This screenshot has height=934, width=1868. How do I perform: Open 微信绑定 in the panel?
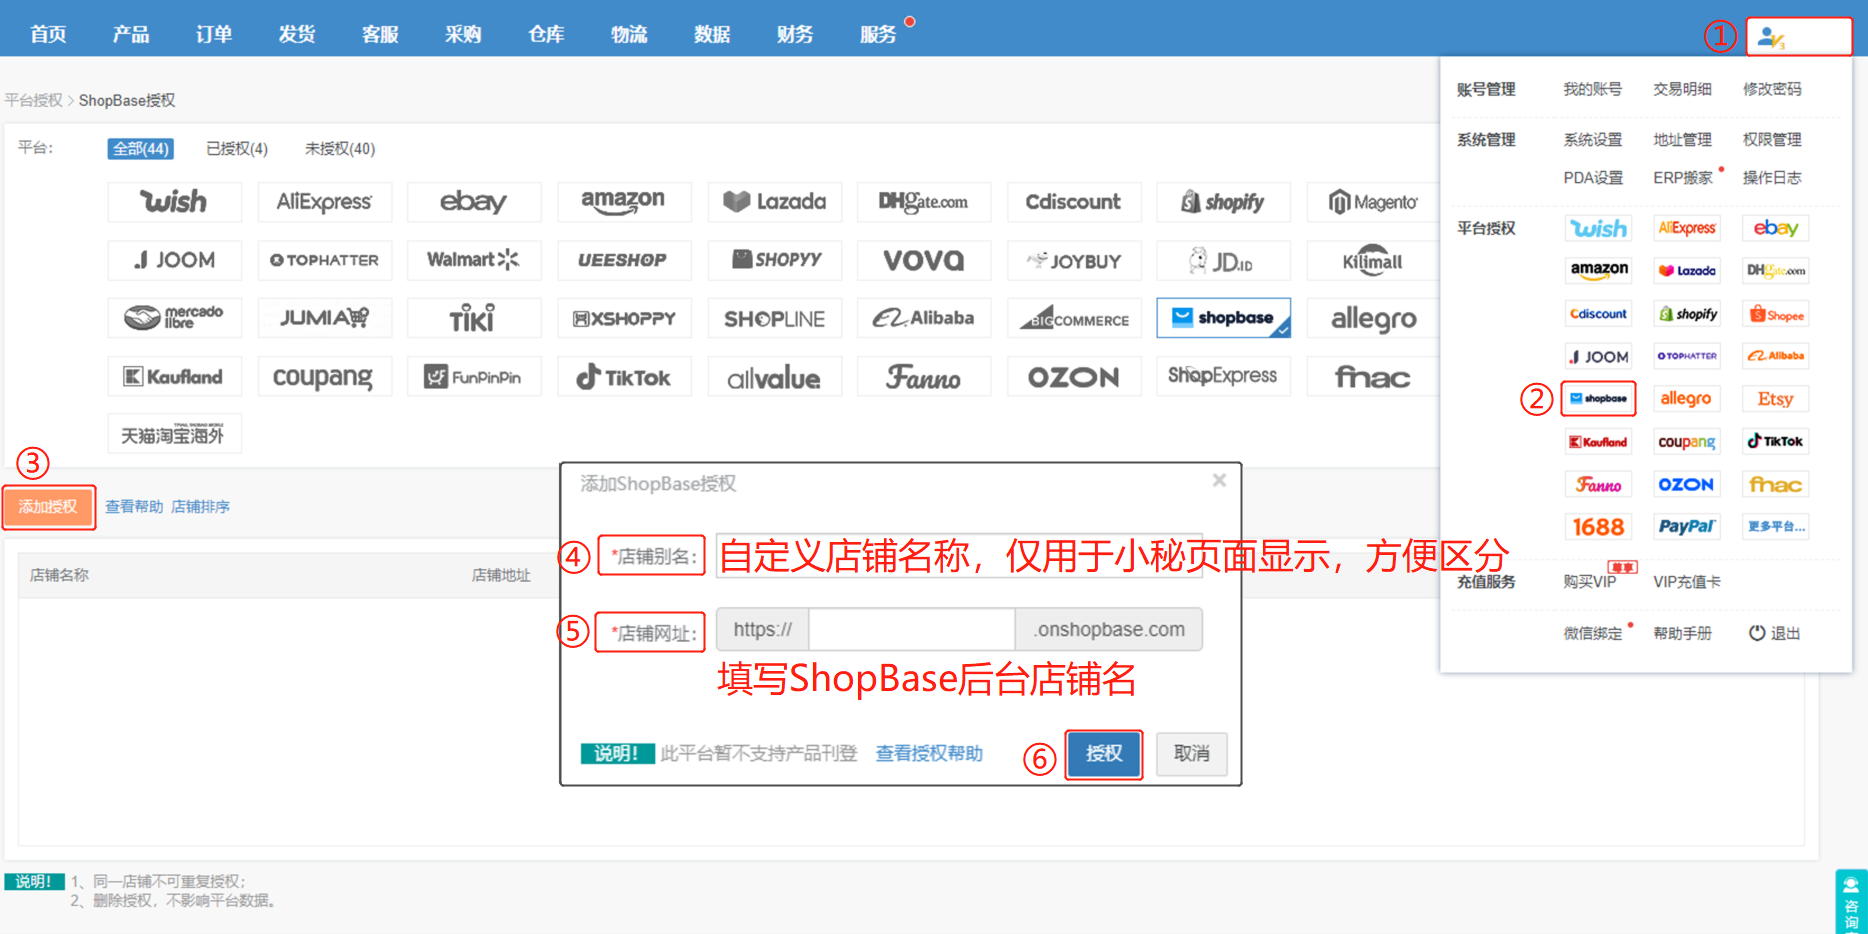pyautogui.click(x=1593, y=634)
